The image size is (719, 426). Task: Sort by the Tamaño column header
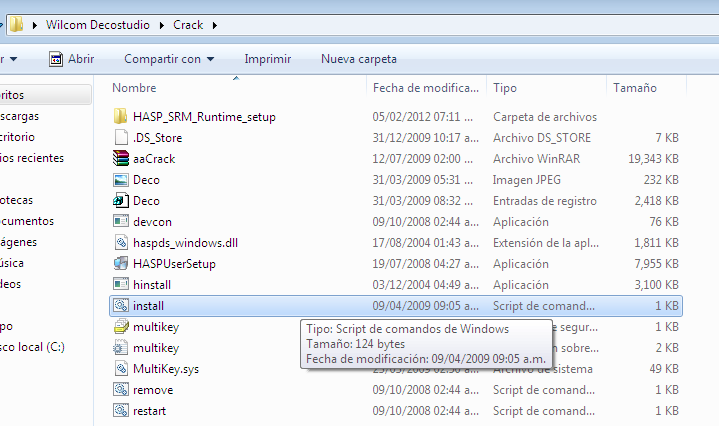(635, 88)
